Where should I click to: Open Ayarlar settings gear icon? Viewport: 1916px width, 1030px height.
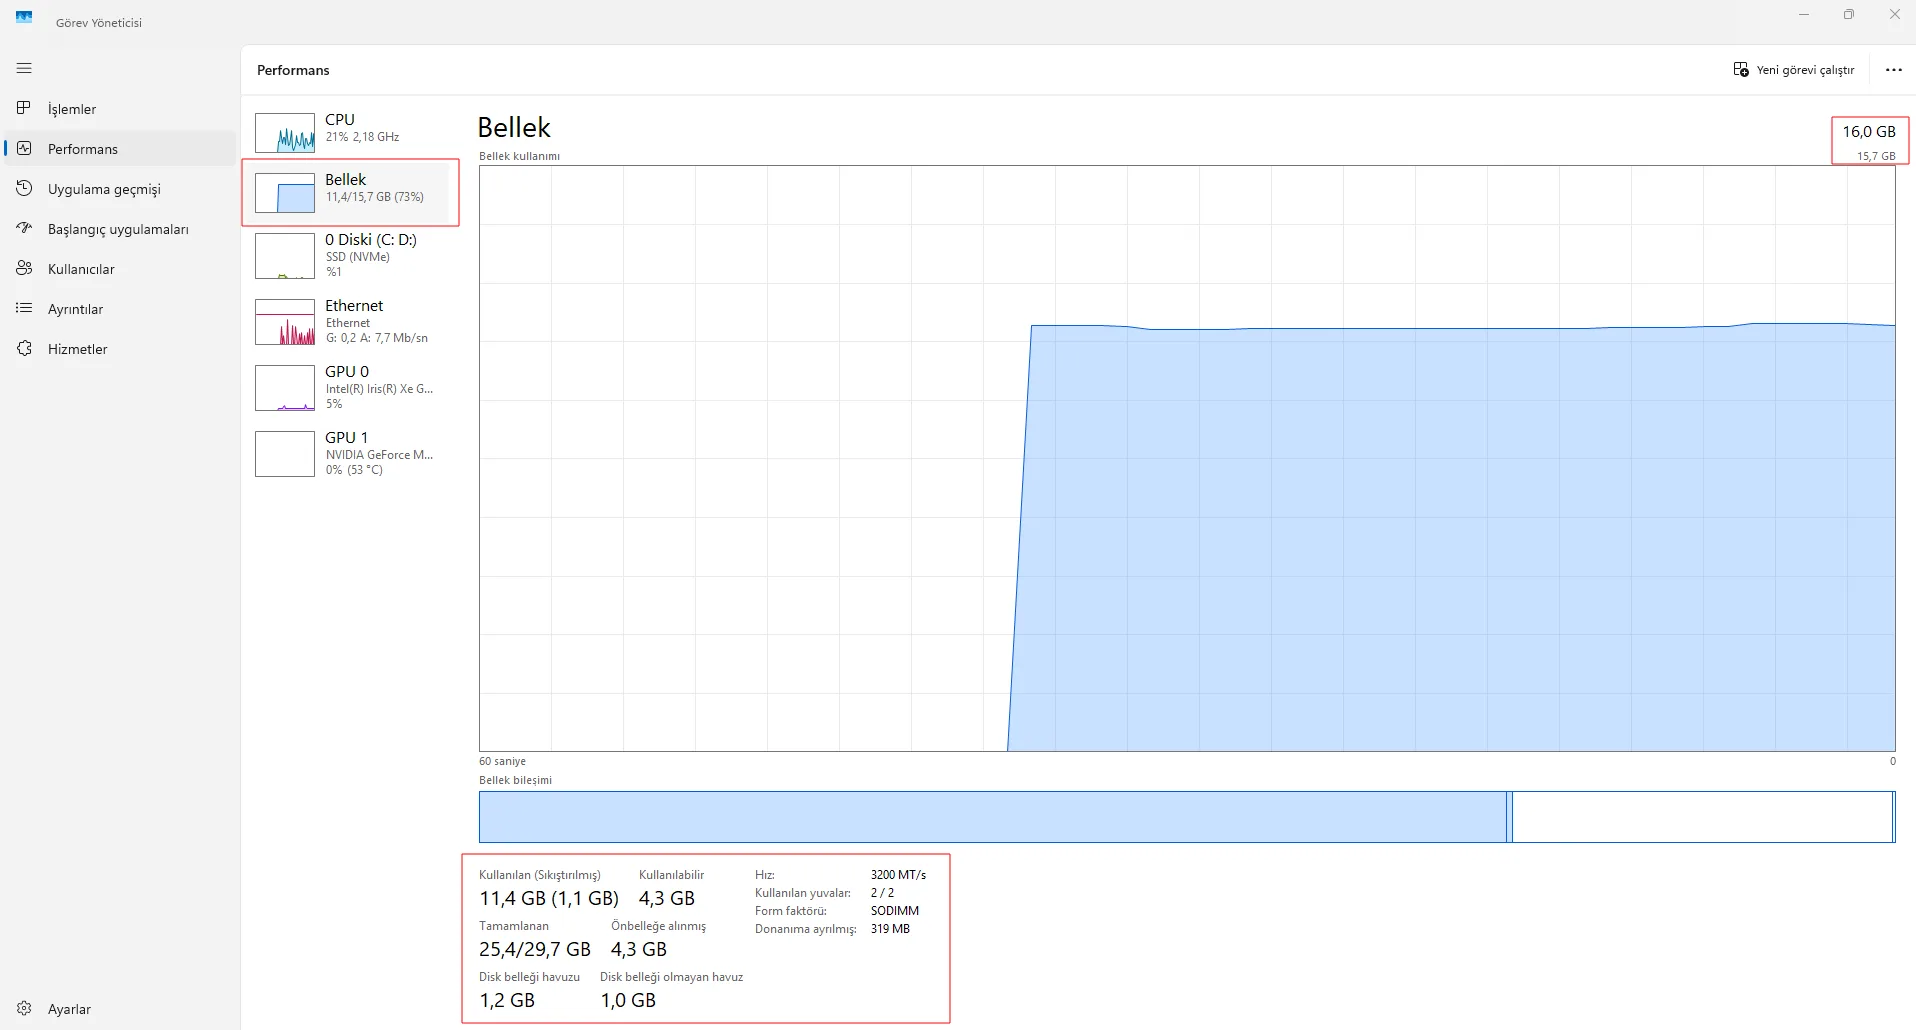pyautogui.click(x=24, y=1008)
